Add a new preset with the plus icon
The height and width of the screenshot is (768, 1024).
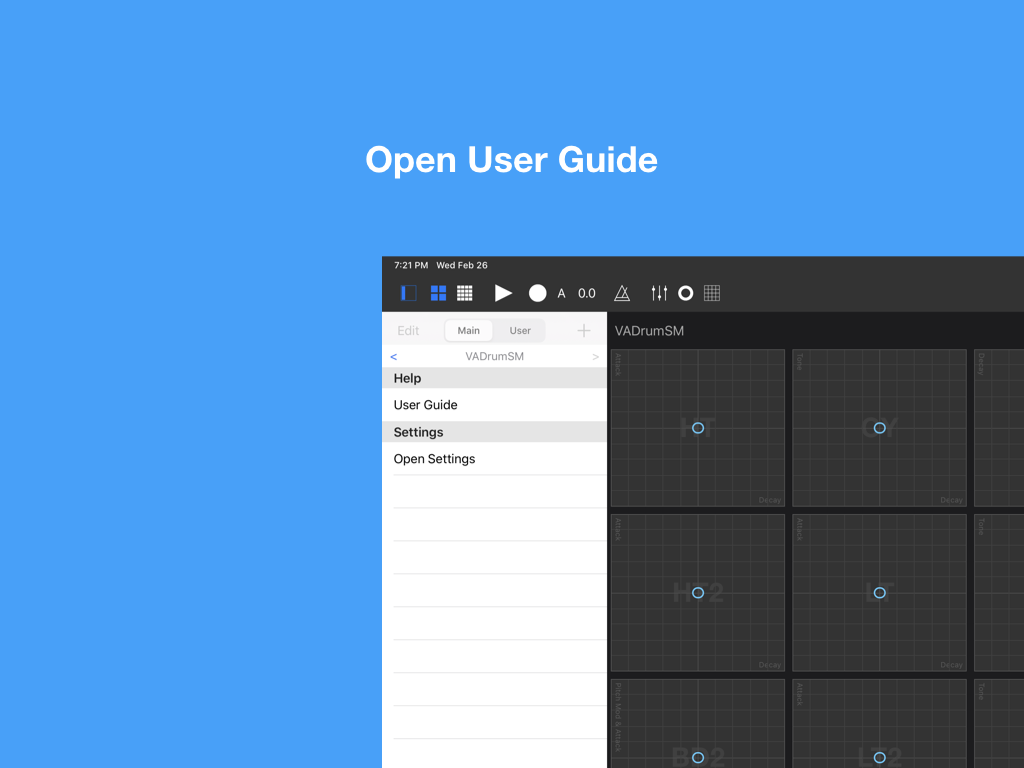[x=584, y=331]
